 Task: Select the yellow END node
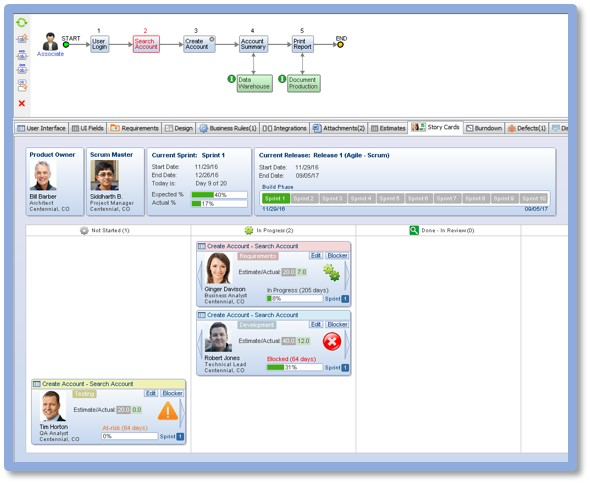(340, 45)
